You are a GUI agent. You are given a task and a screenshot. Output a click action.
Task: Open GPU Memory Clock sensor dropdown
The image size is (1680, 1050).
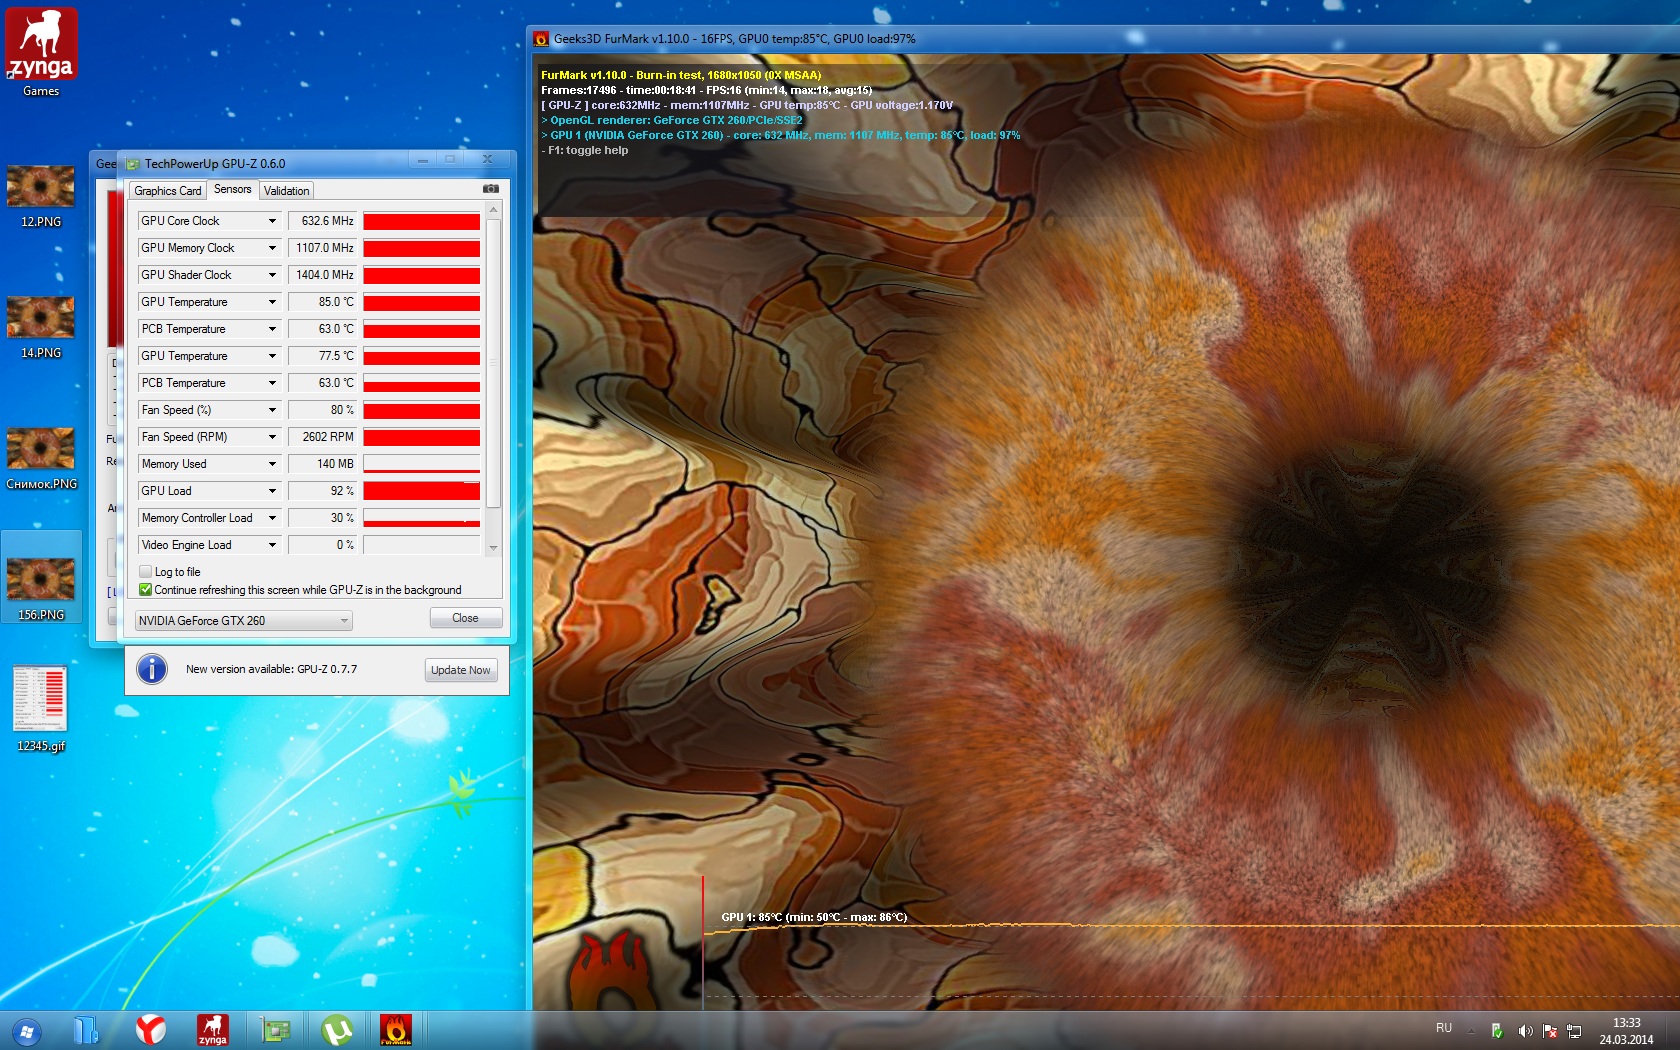pyautogui.click(x=209, y=248)
